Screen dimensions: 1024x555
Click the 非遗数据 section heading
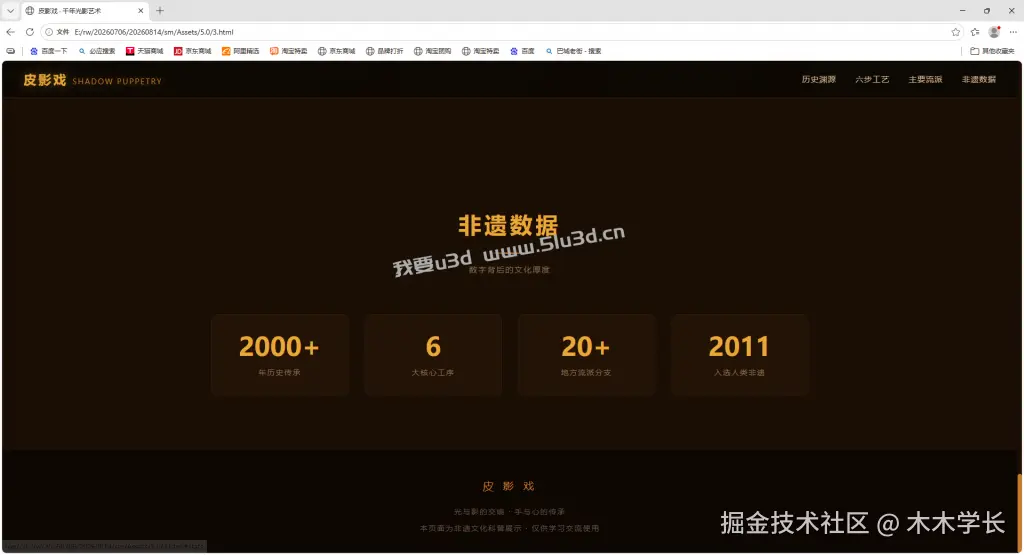click(508, 225)
